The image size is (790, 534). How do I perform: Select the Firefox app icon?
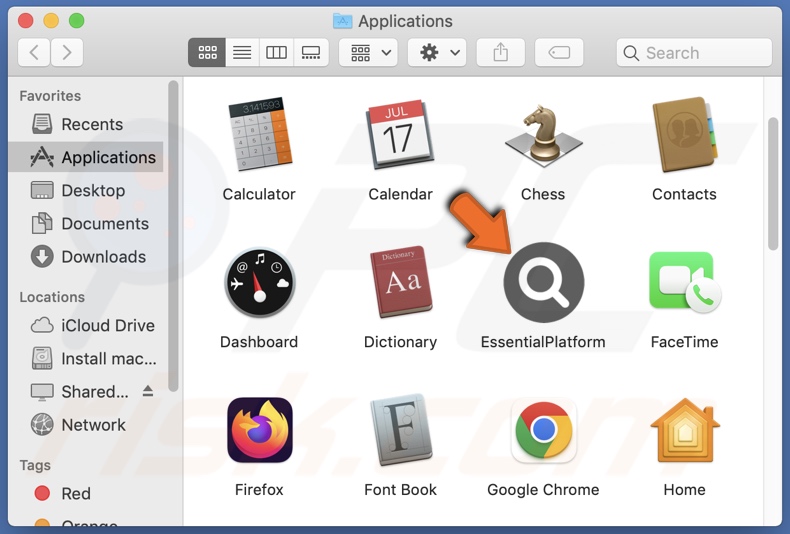click(260, 430)
